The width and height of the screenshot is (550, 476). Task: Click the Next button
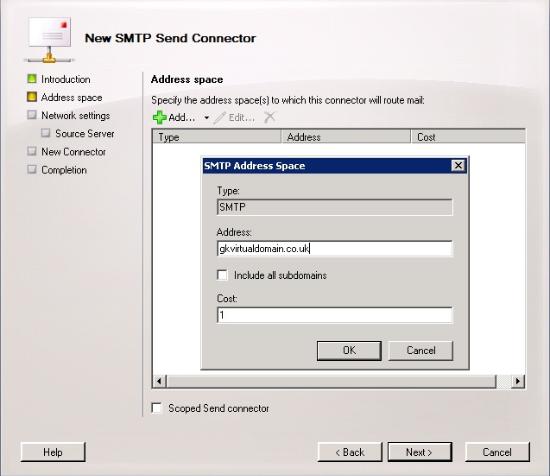pyautogui.click(x=420, y=452)
